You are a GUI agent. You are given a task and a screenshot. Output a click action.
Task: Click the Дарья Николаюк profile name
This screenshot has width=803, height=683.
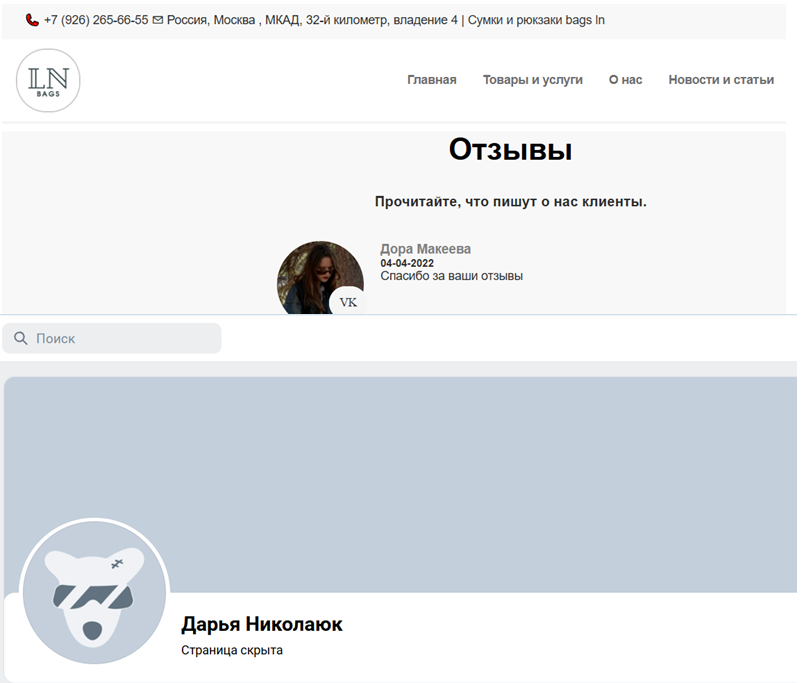(261, 625)
